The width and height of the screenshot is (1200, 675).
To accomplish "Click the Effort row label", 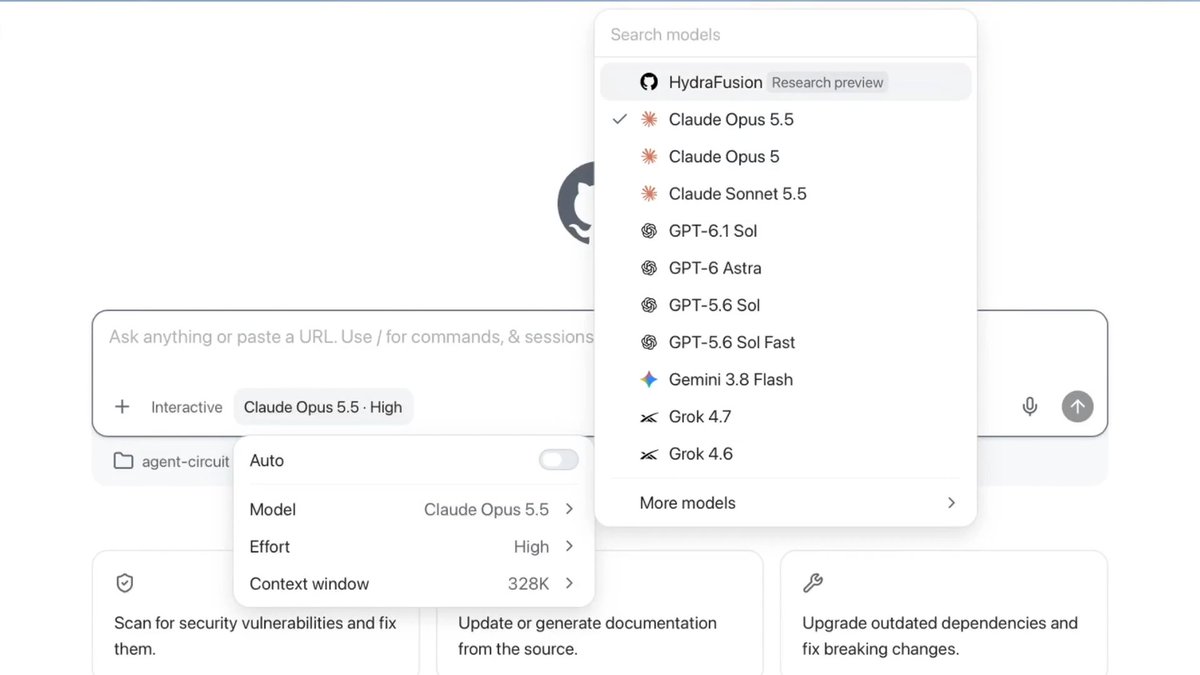I will coord(270,546).
